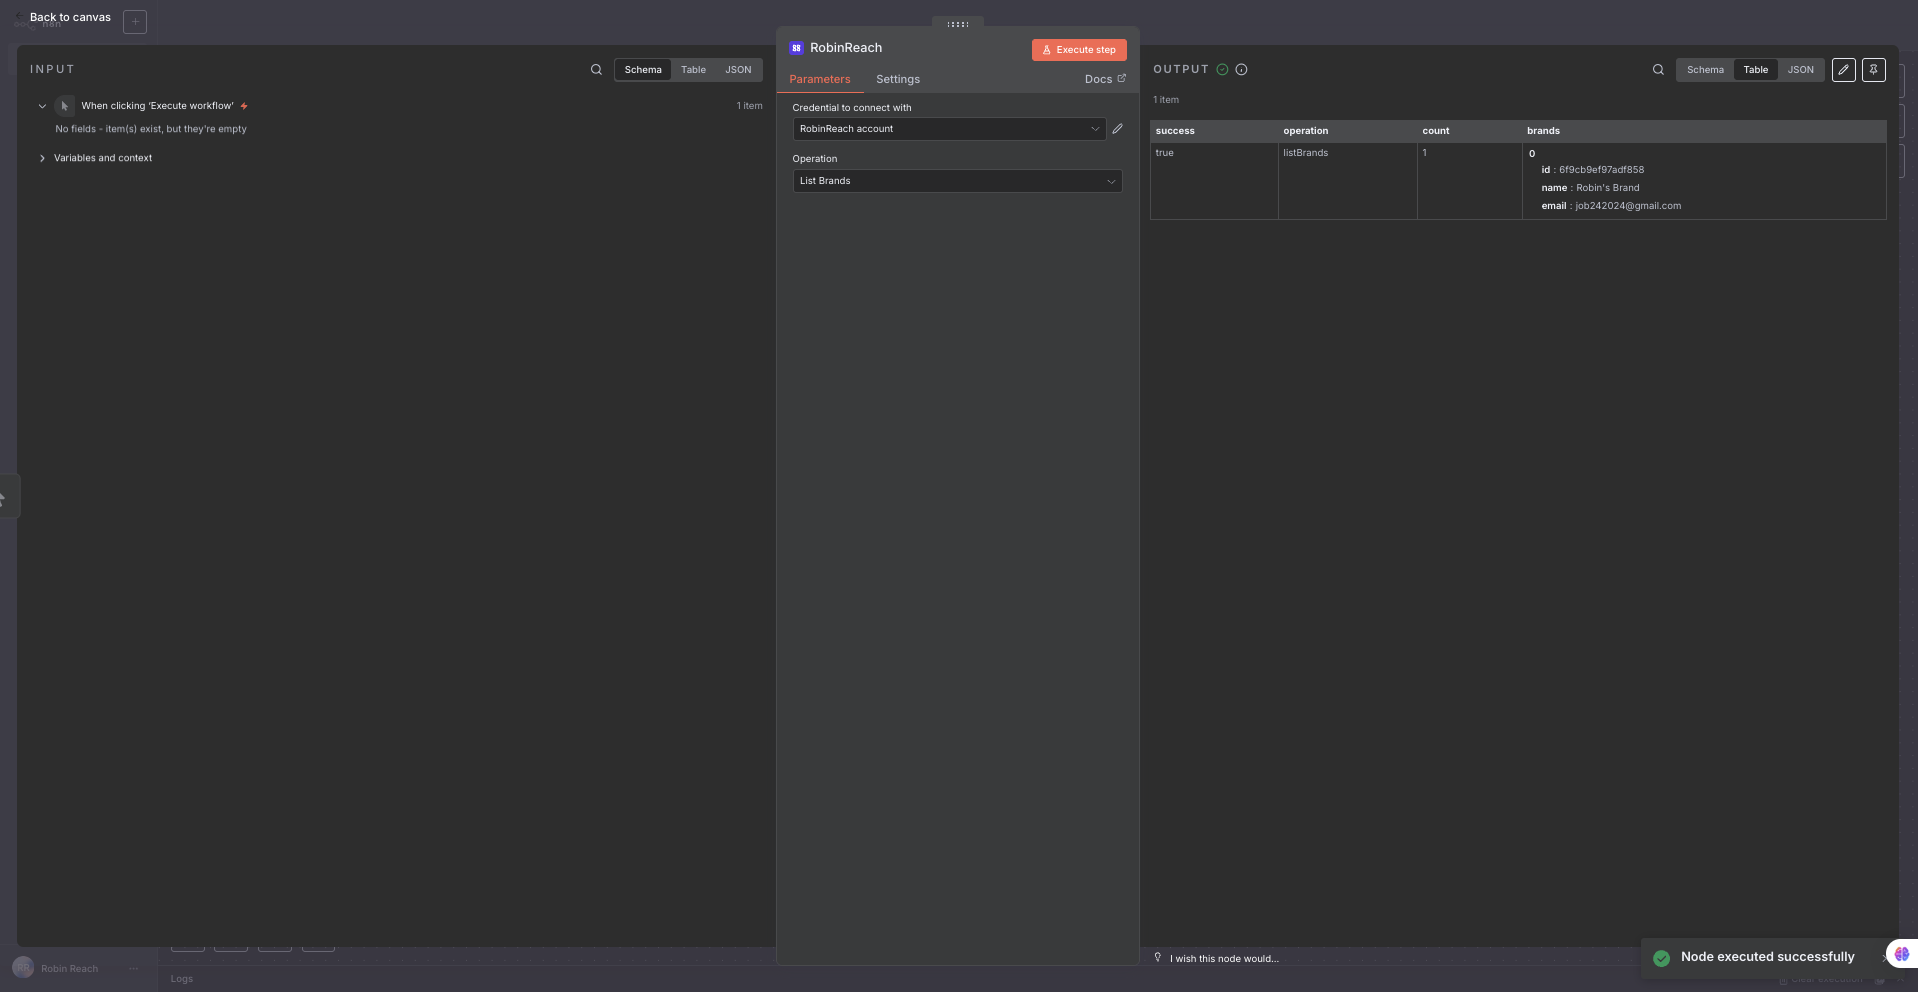Pin the output data
The image size is (1918, 992).
pyautogui.click(x=1874, y=70)
